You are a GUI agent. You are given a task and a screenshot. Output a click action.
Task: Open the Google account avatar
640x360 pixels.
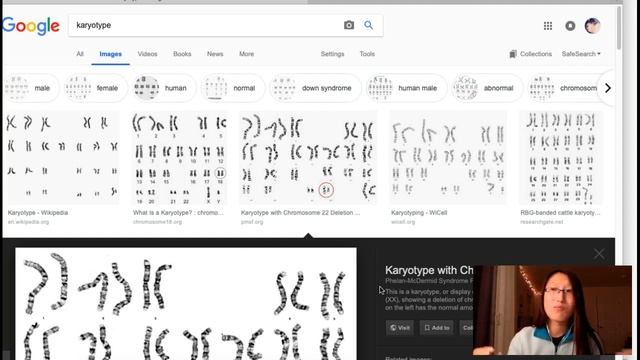593,26
